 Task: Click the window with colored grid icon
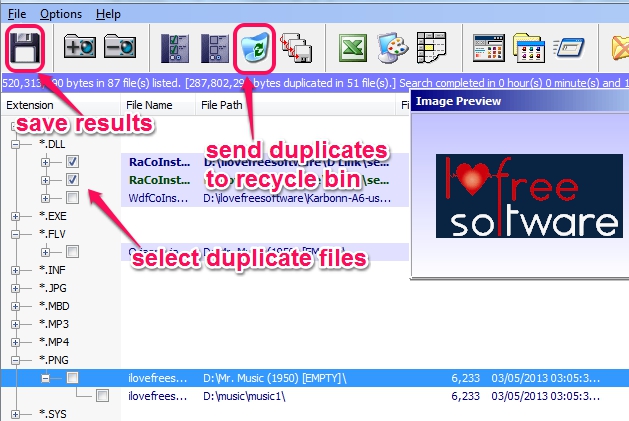(x=489, y=48)
